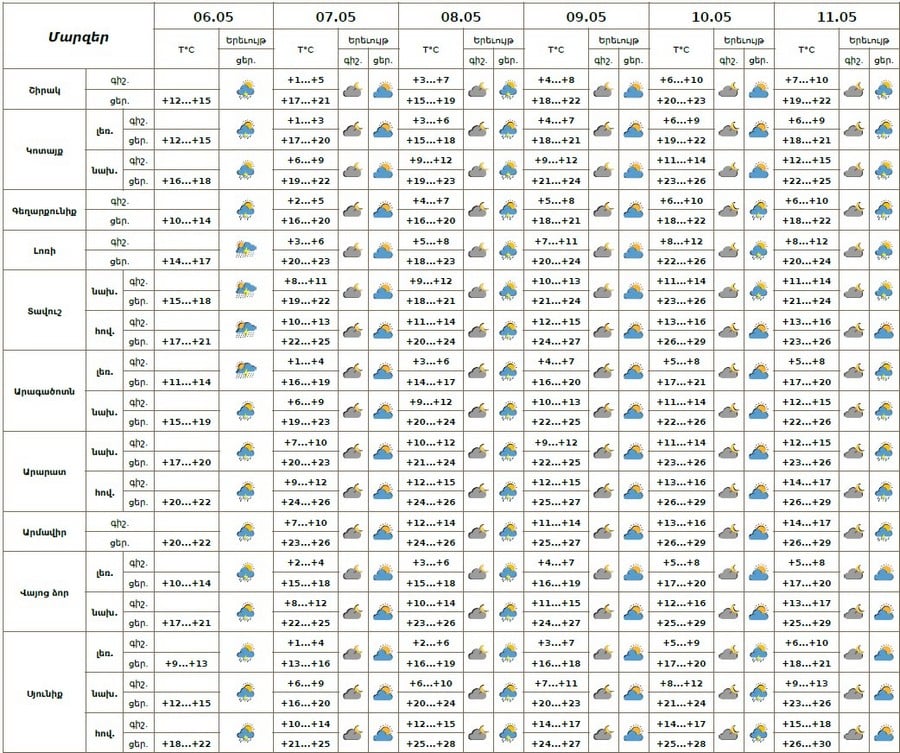Click Շիրակ 11.05 daytime weather icon

(884, 90)
